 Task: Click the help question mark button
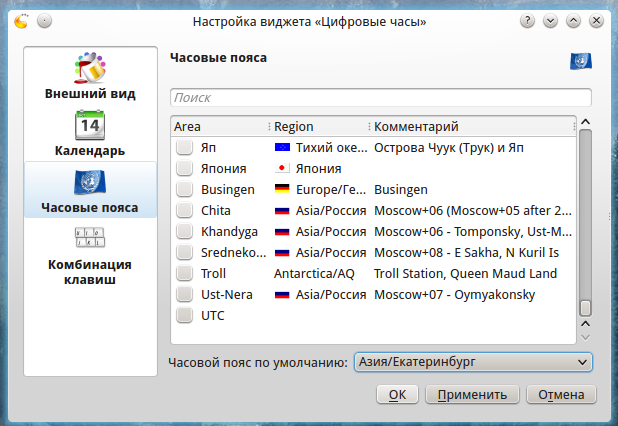(527, 21)
